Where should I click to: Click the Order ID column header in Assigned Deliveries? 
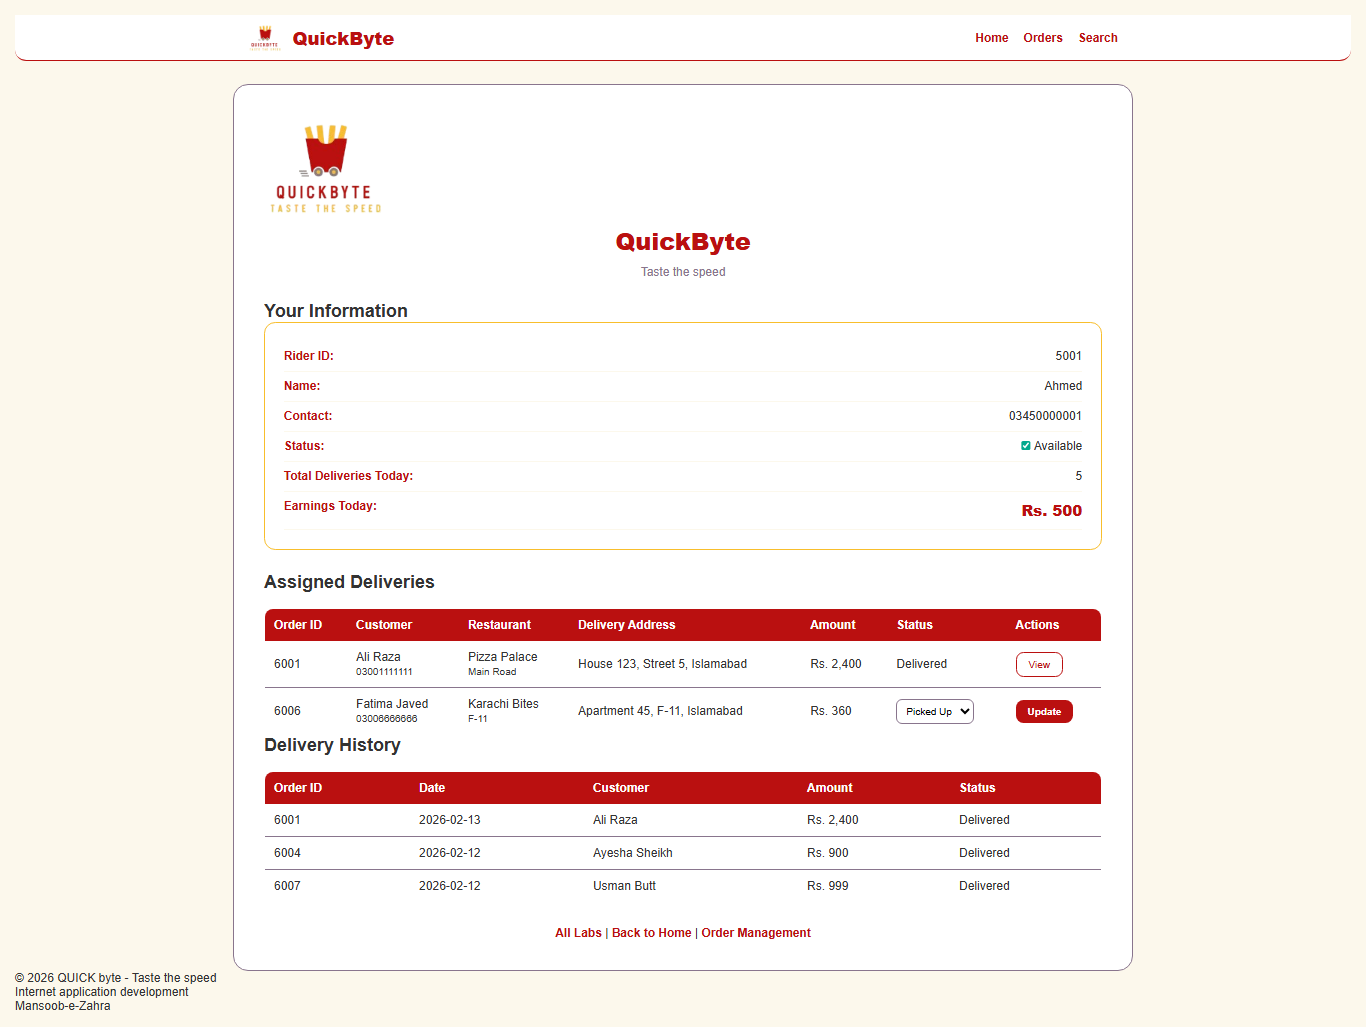click(297, 624)
